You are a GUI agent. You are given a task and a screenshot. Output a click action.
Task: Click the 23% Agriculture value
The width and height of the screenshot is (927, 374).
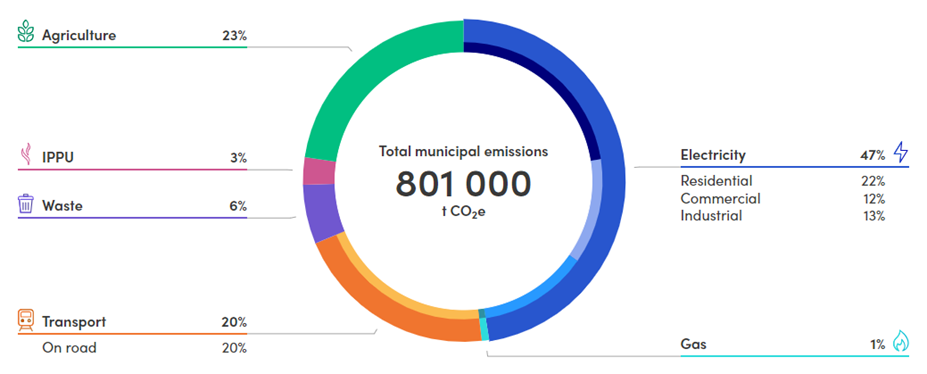pos(235,35)
